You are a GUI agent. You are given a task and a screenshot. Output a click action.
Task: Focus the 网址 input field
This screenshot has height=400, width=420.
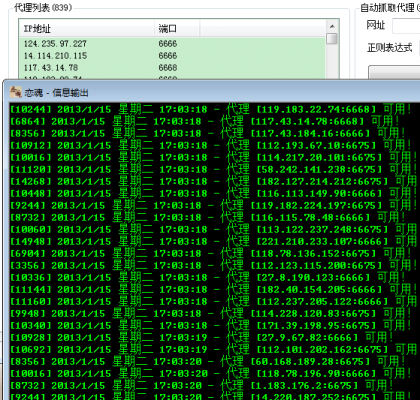point(406,26)
